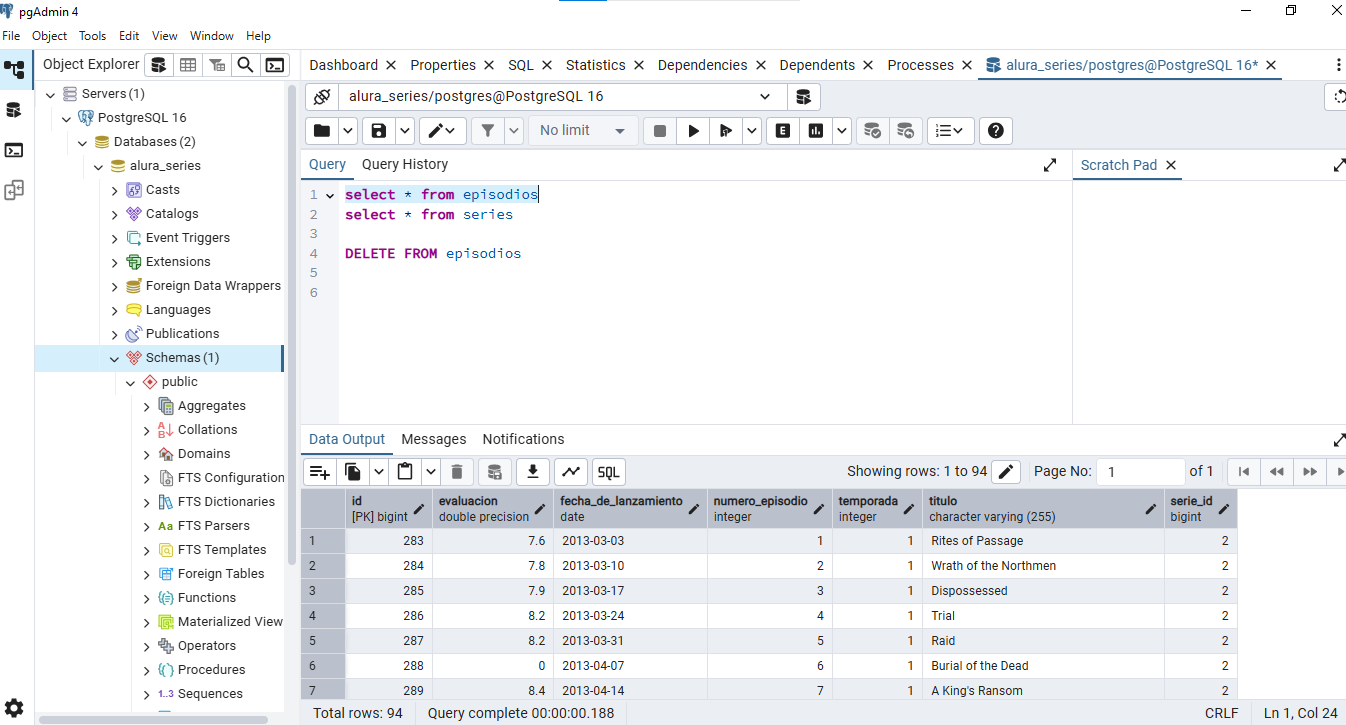The height and width of the screenshot is (725, 1346).
Task: Open the Tools menu
Action: click(x=93, y=35)
